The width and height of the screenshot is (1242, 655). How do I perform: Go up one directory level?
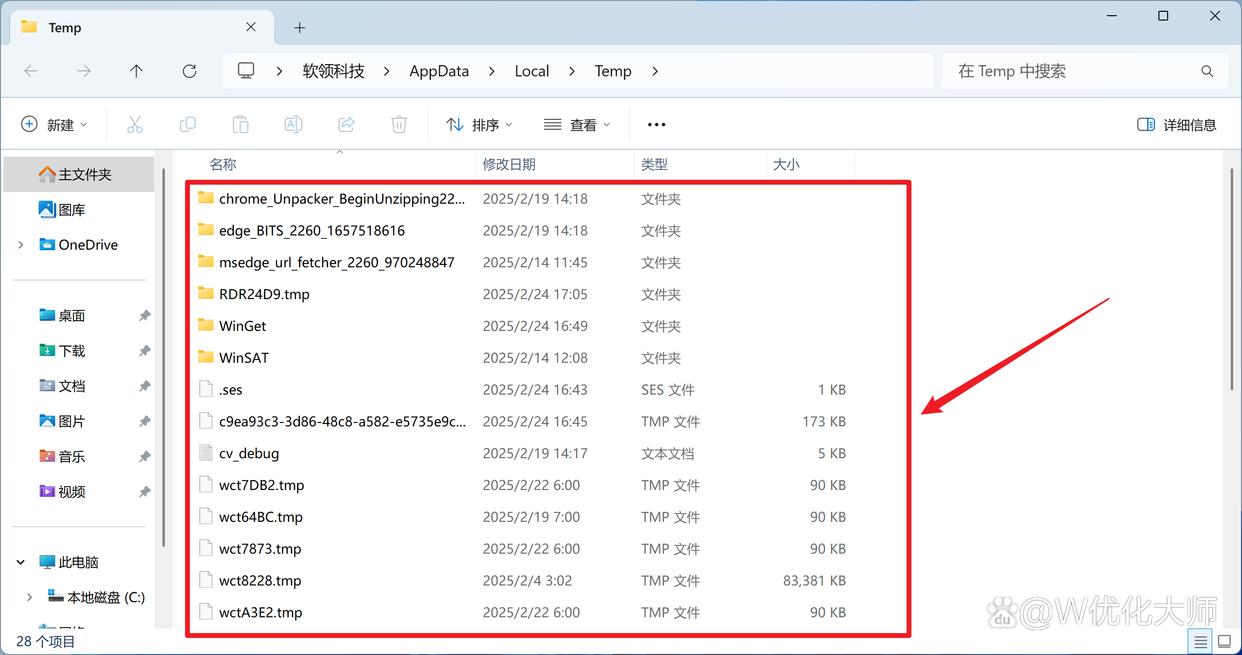(x=136, y=71)
